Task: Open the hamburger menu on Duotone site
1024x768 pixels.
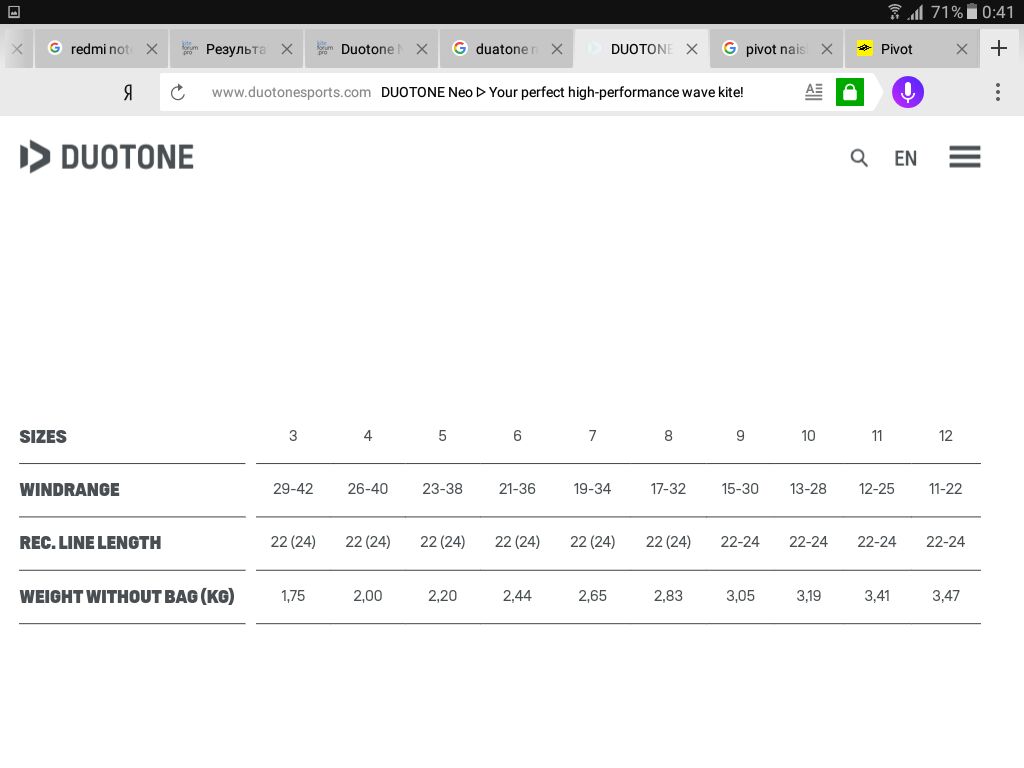Action: point(965,157)
